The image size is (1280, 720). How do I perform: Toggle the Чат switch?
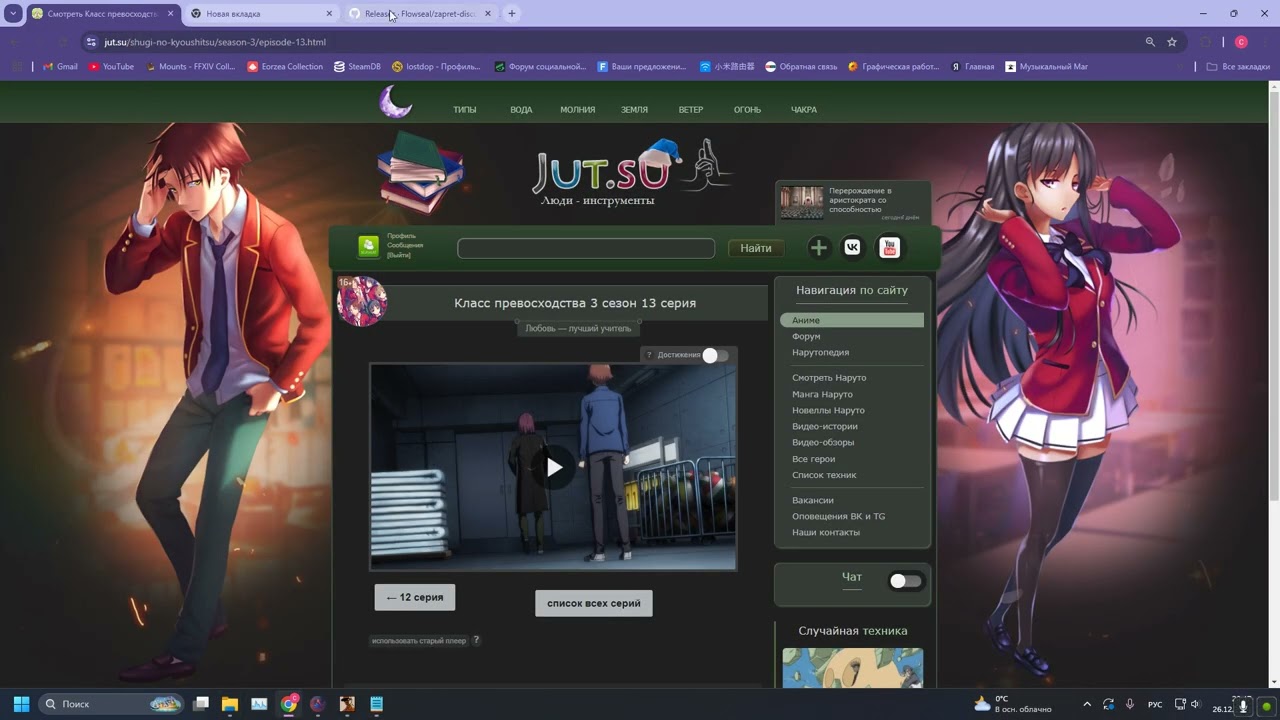coord(906,581)
